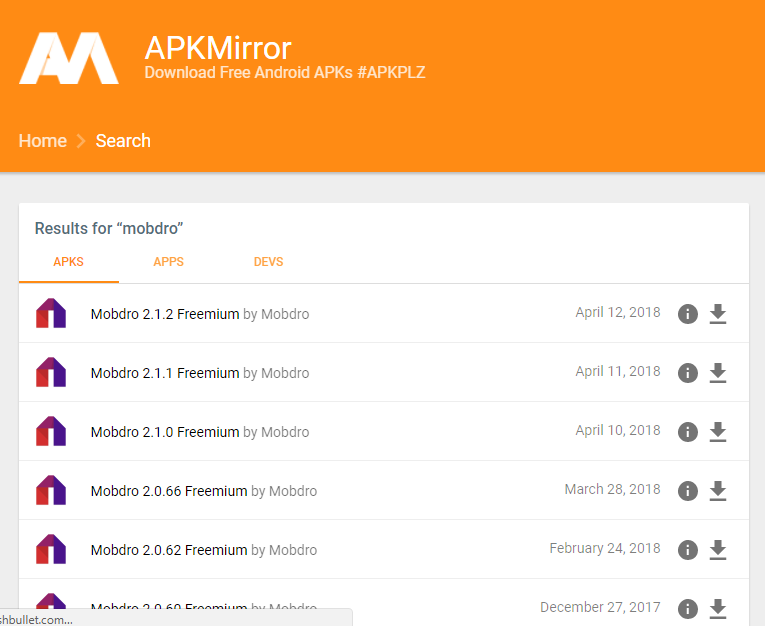
Task: Download the Mobdro 2.1.1 APK
Action: [x=718, y=373]
